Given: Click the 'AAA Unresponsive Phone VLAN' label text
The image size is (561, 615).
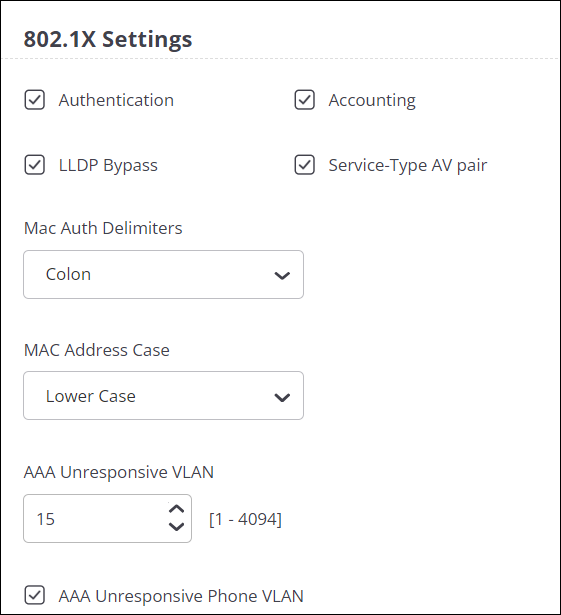Looking at the screenshot, I should pos(181,596).
